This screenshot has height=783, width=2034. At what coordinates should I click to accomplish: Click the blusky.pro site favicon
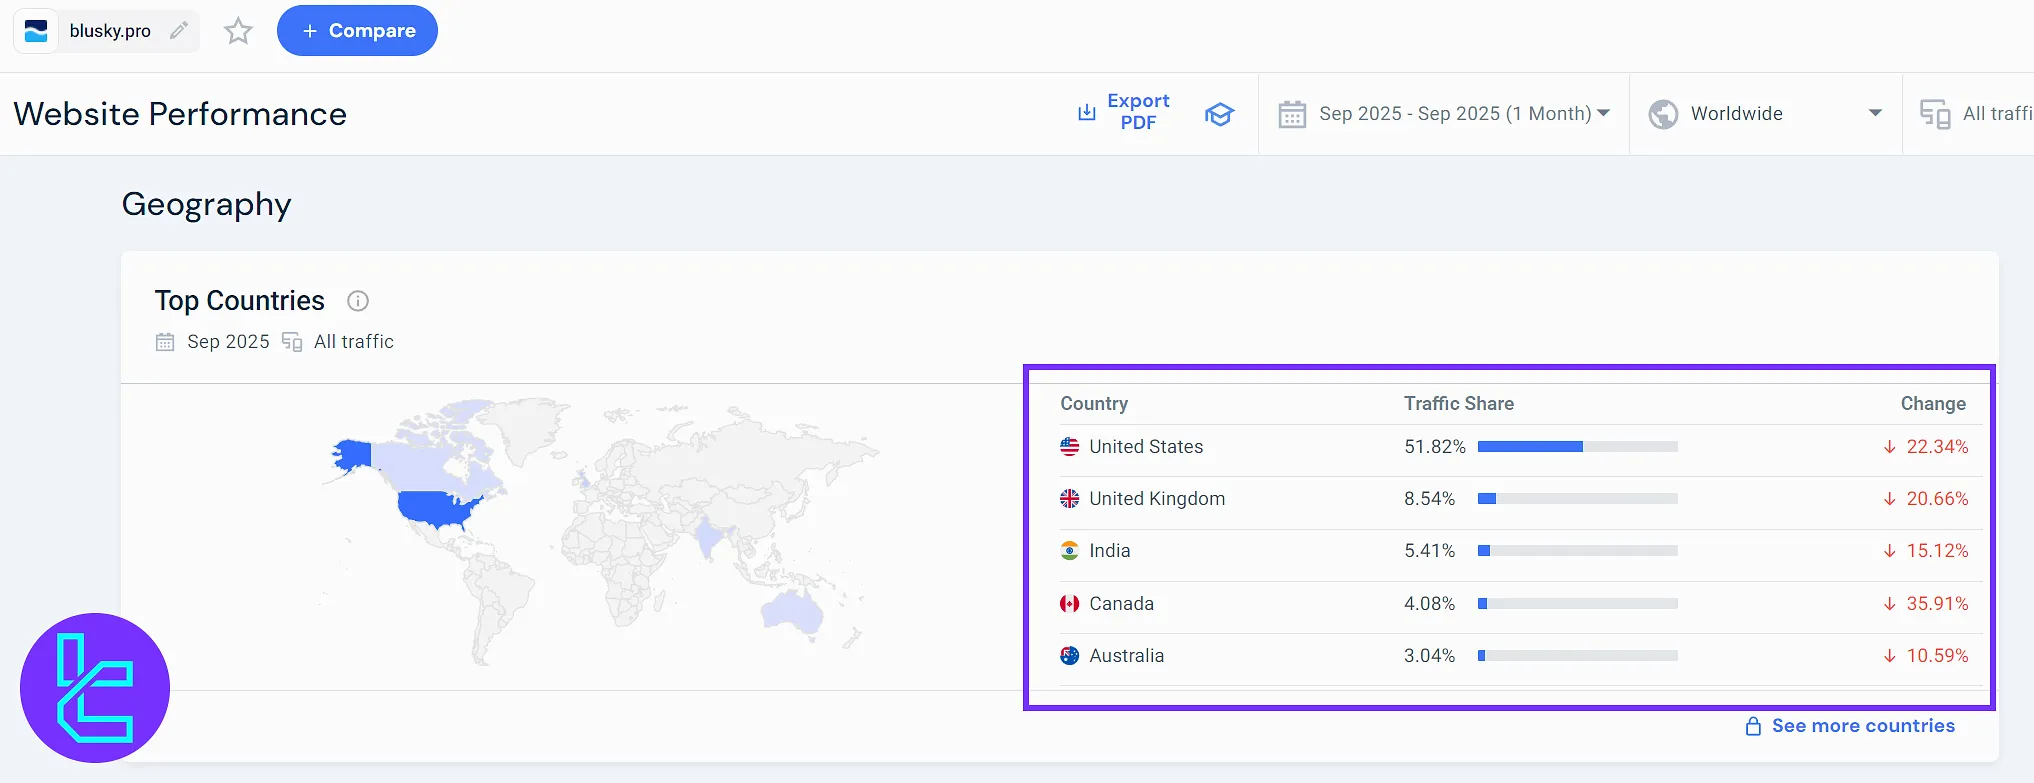click(36, 31)
